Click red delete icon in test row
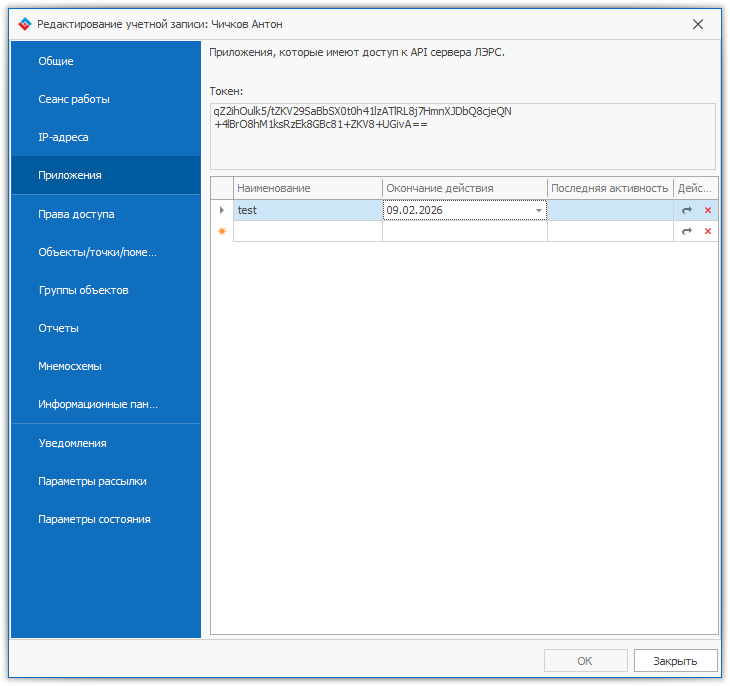 [708, 210]
